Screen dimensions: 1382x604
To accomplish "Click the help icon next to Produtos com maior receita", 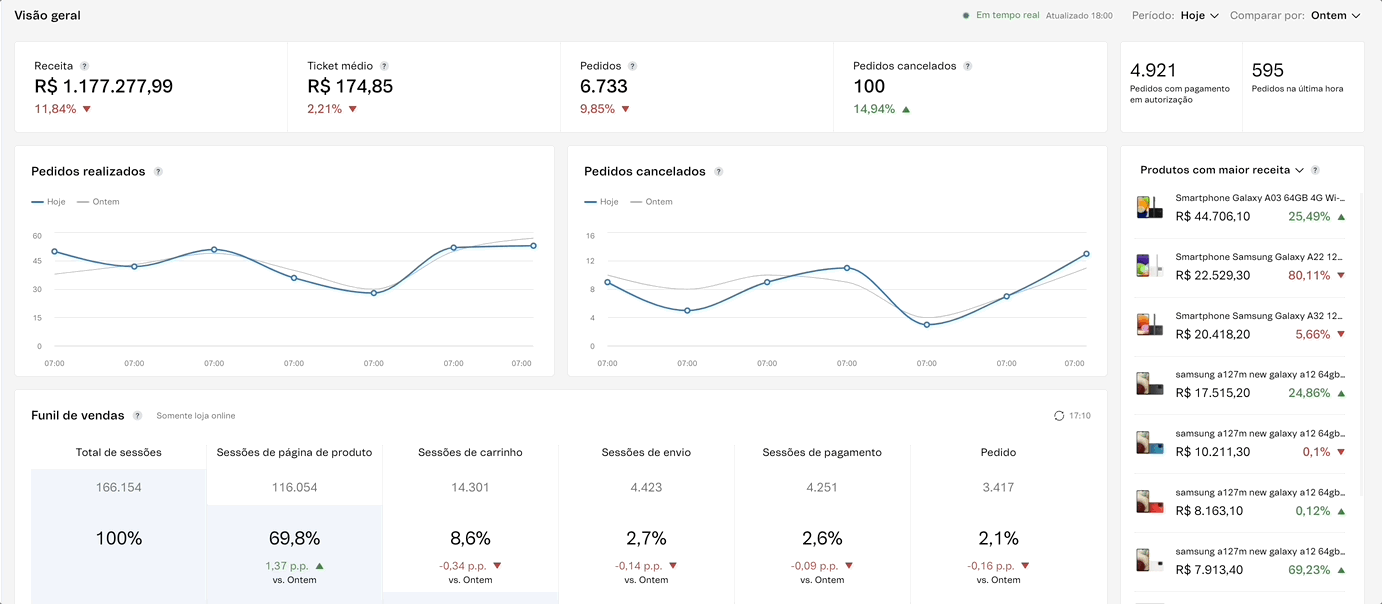I will click(x=1315, y=171).
